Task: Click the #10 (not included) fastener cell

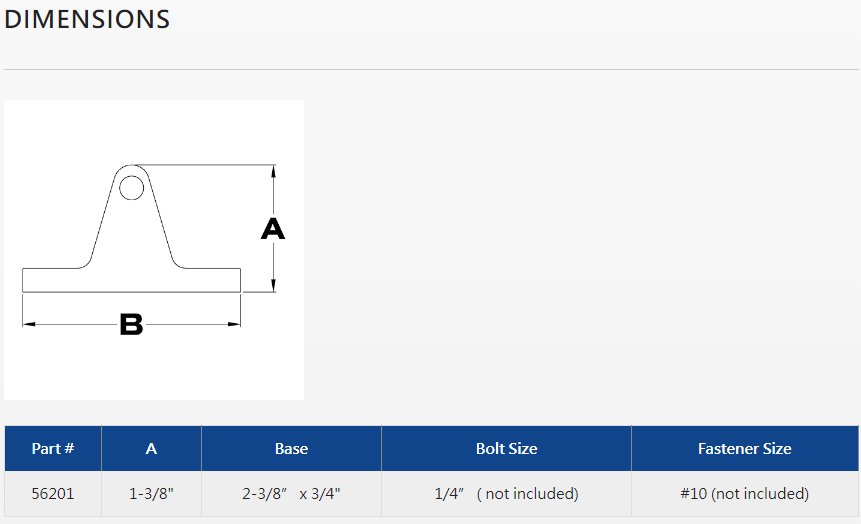Action: [744, 493]
